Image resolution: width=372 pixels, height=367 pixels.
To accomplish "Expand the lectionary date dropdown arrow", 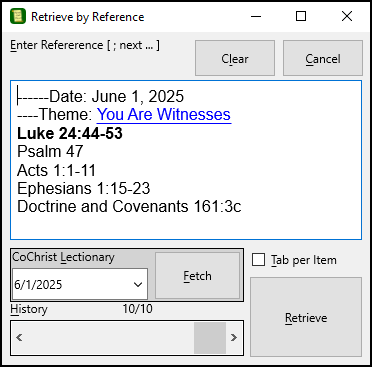I will [x=138, y=285].
